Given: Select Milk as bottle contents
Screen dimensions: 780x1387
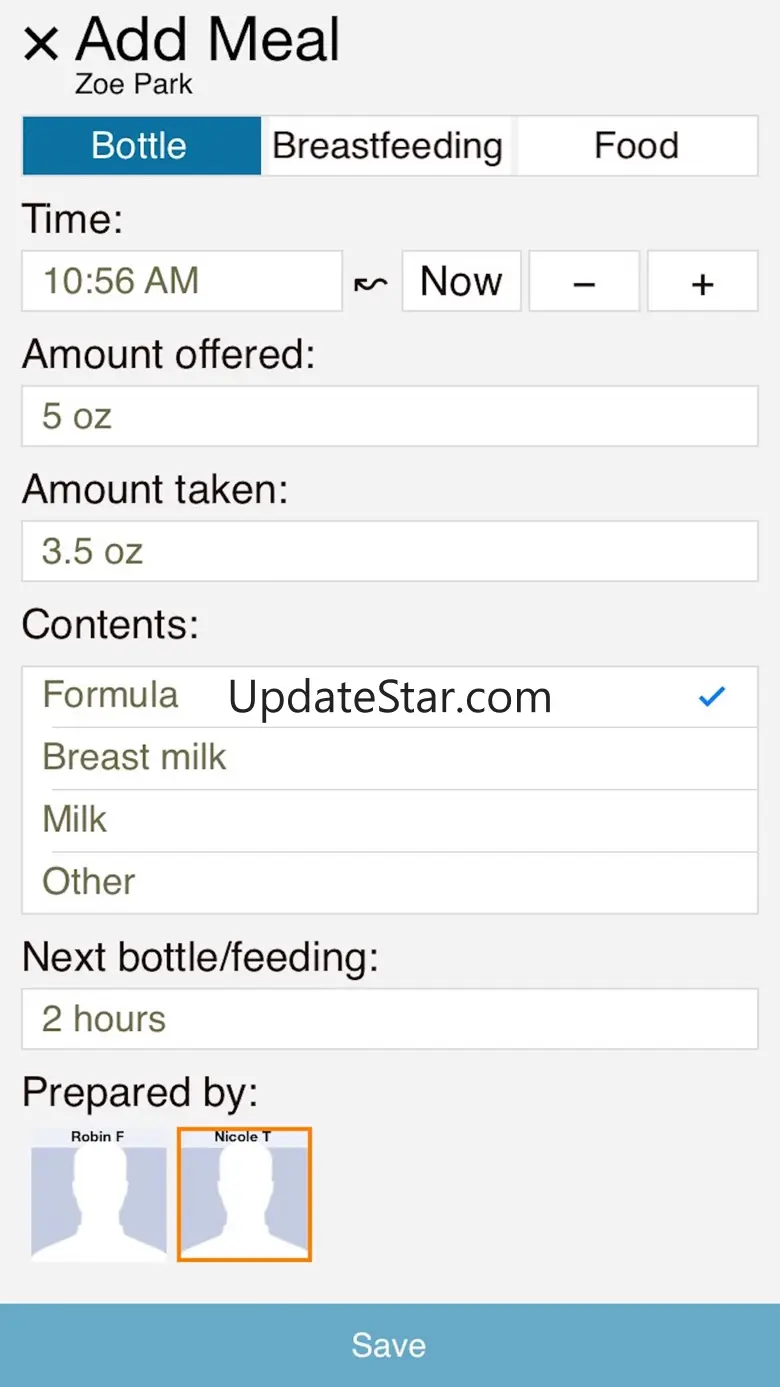Looking at the screenshot, I should 75,820.
